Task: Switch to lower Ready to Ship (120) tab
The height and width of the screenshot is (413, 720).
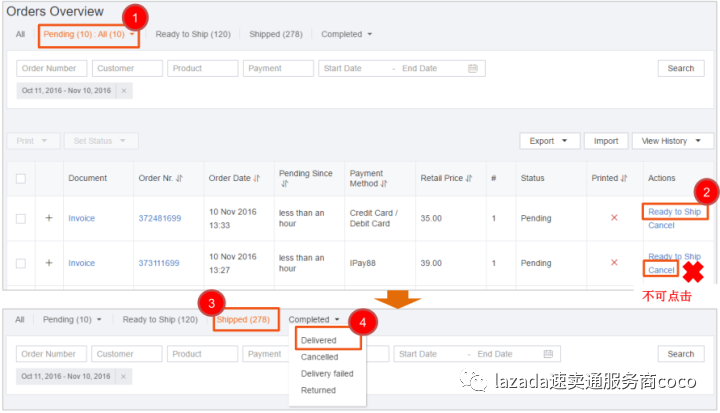Action: pyautogui.click(x=160, y=320)
